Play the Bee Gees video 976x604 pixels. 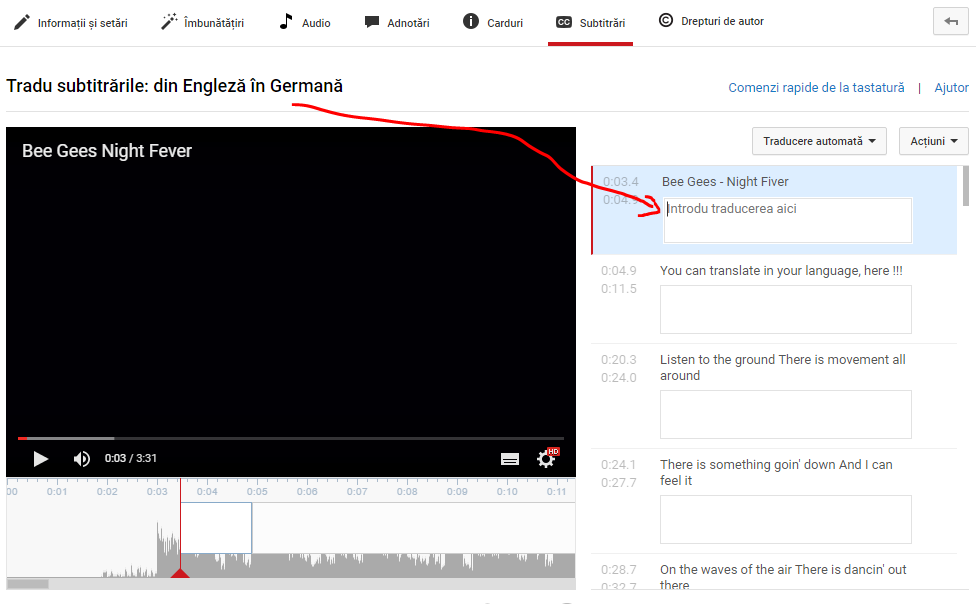[x=40, y=459]
